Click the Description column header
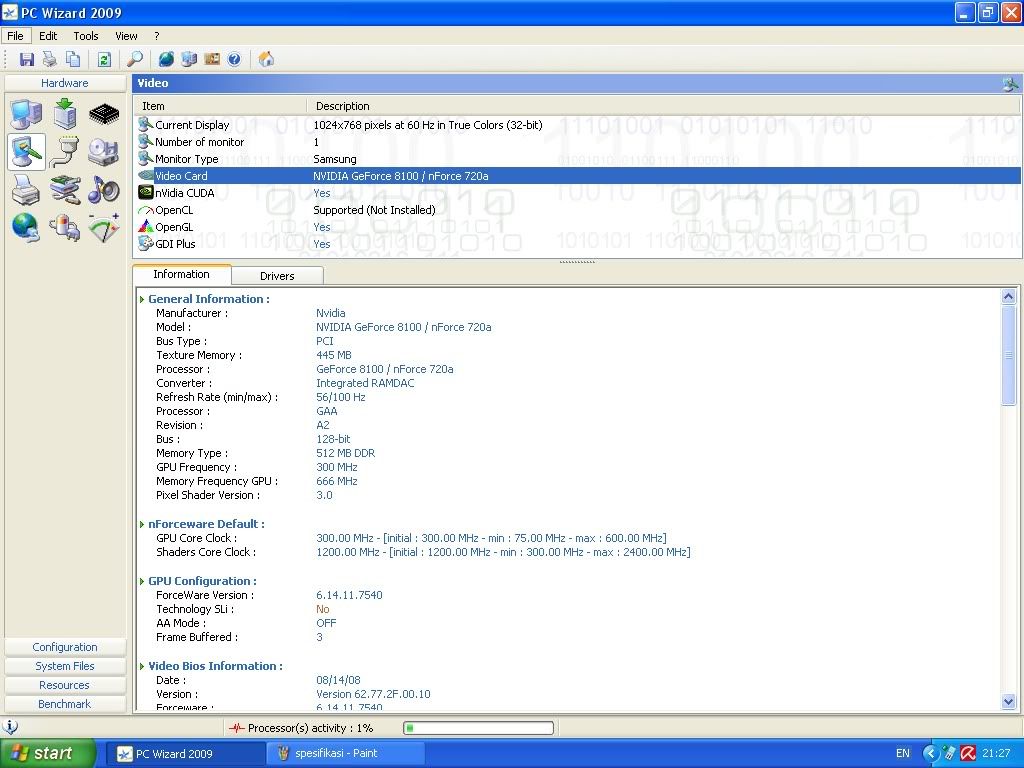This screenshot has width=1024, height=768. [x=664, y=106]
